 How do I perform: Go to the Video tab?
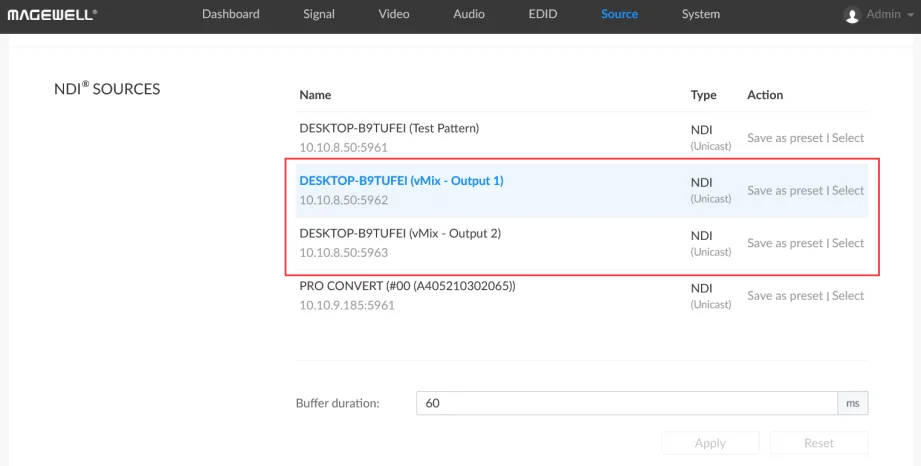pyautogui.click(x=394, y=14)
